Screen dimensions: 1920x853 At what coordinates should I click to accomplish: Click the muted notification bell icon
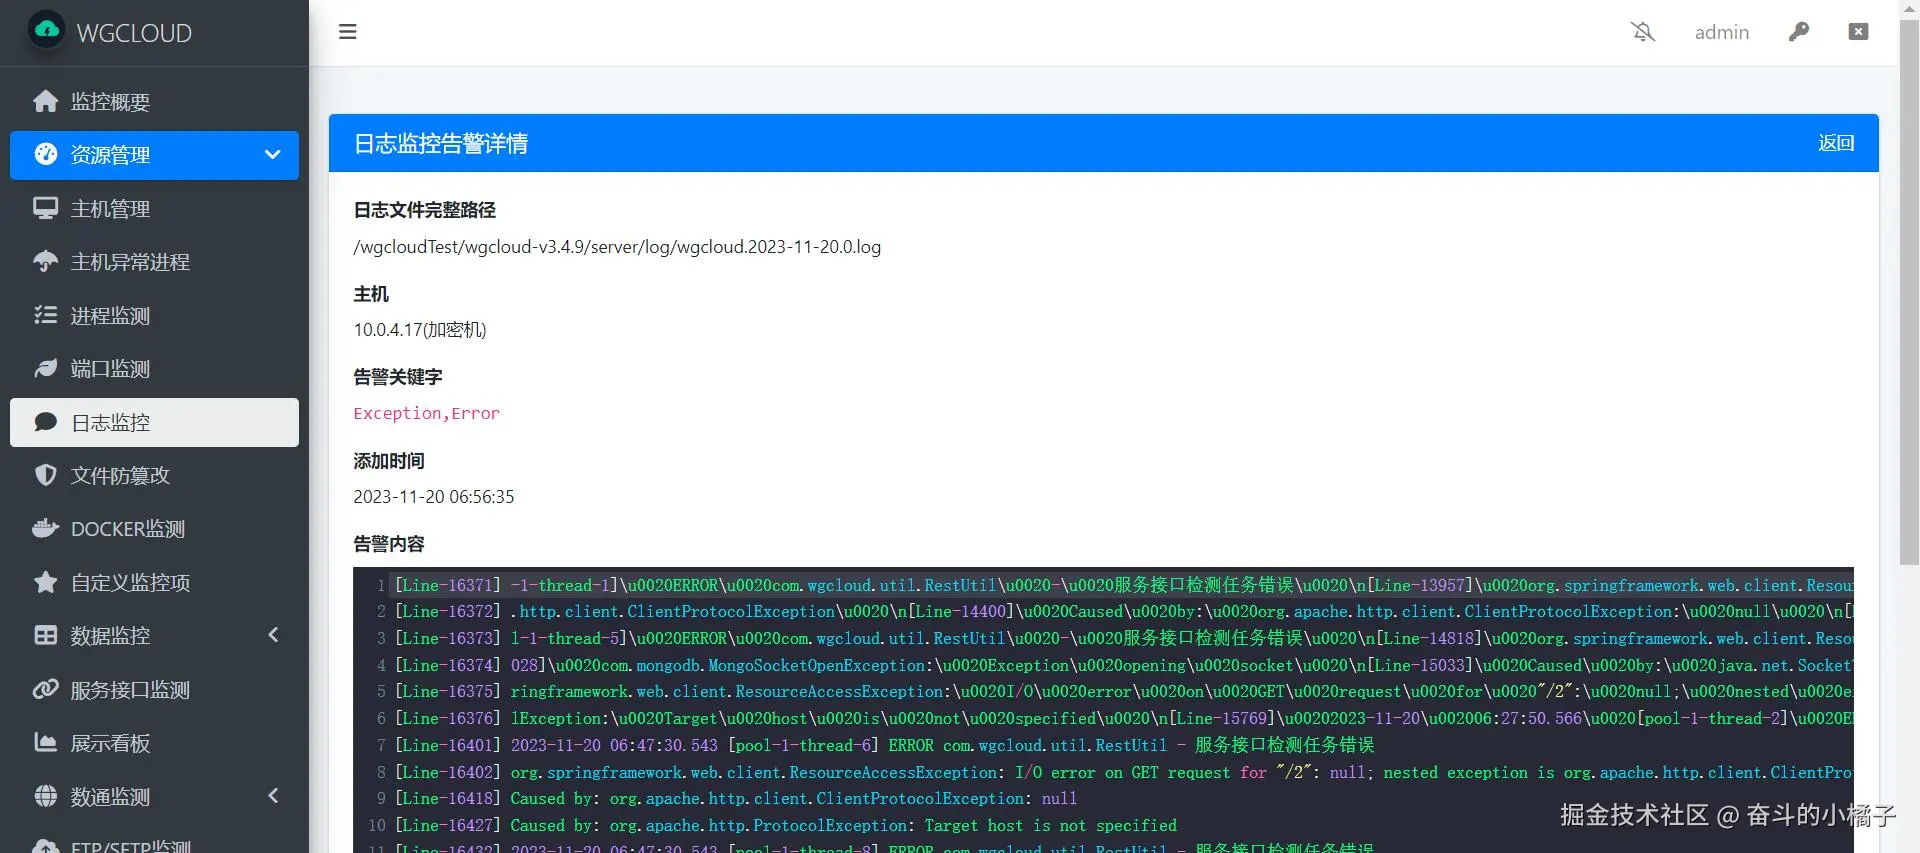1643,32
